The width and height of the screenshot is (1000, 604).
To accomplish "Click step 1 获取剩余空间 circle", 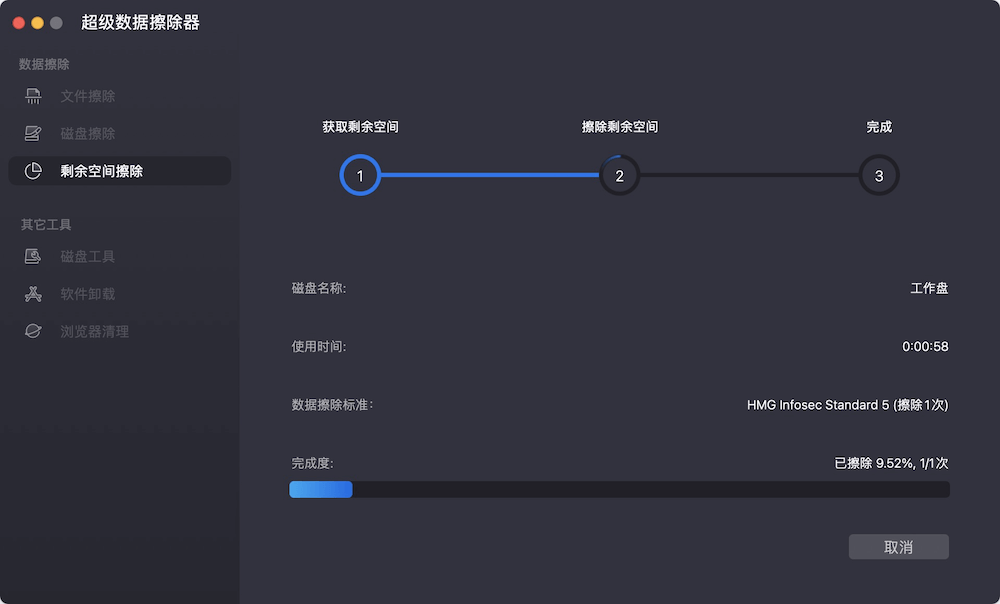I will [360, 175].
